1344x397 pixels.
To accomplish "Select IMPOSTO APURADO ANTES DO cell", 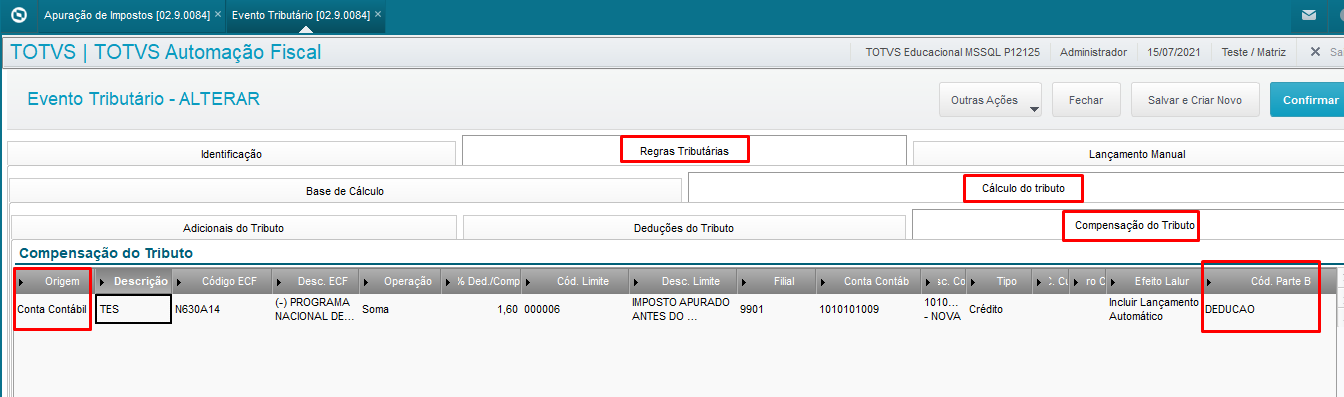I will pos(683,309).
